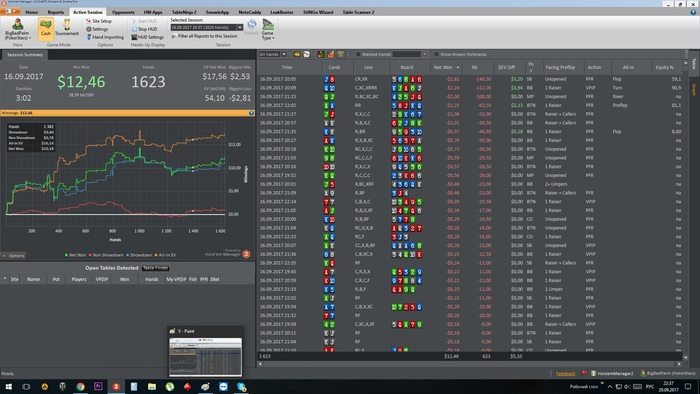Open Site Setup options
The height and width of the screenshot is (394, 700).
point(99,21)
